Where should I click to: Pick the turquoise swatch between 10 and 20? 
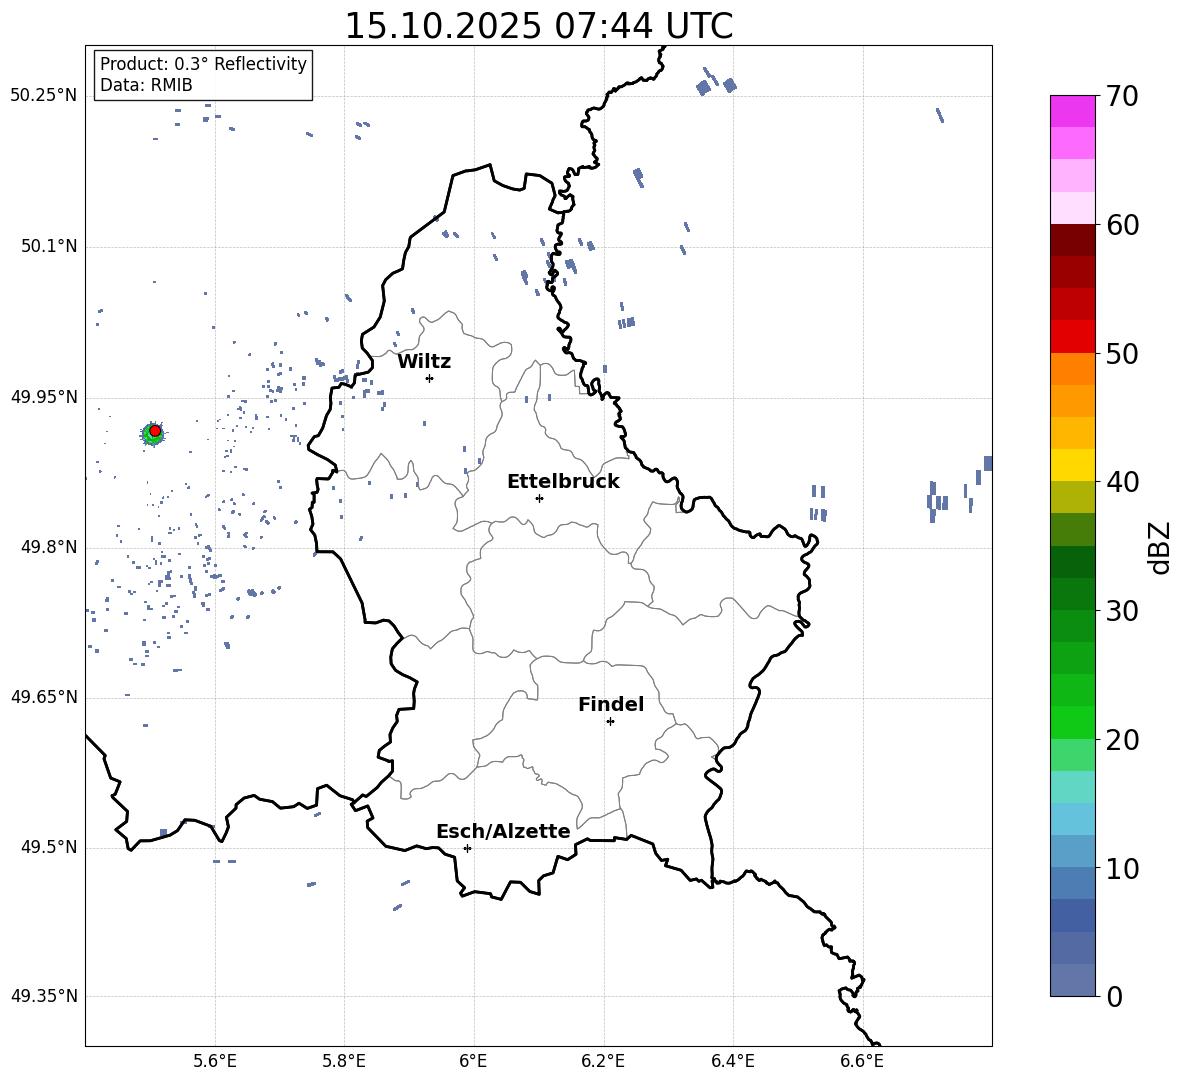coord(1072,787)
